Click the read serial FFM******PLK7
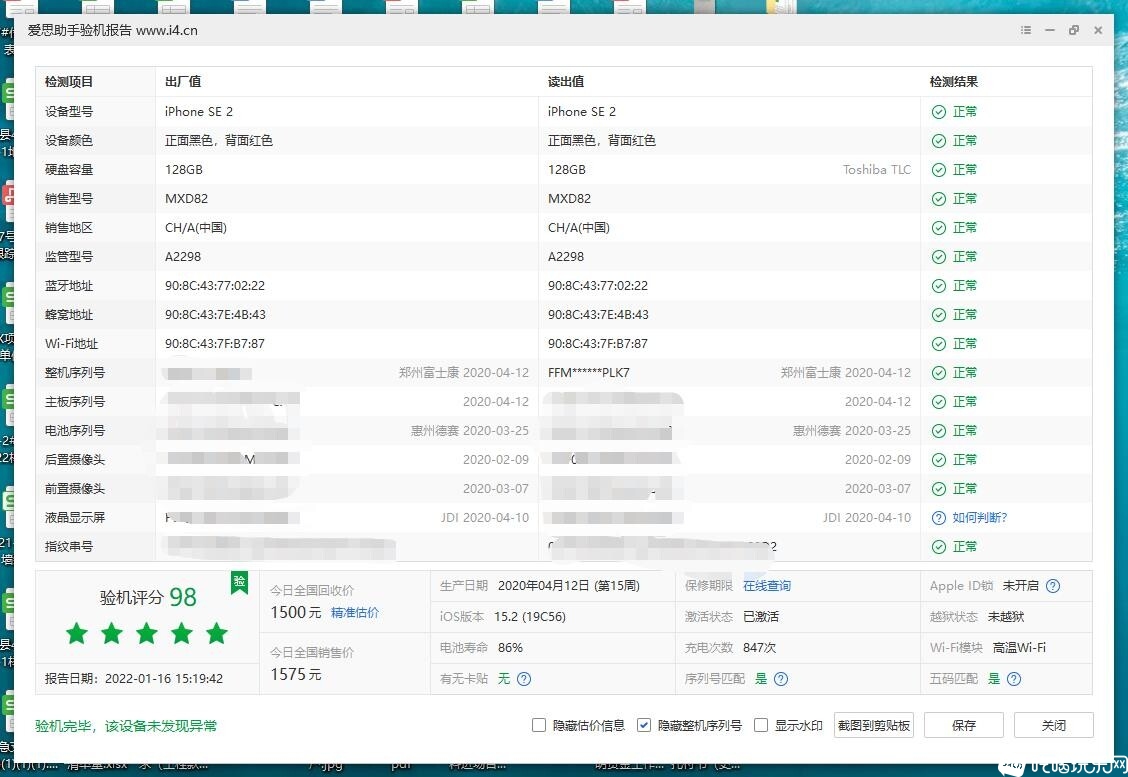The image size is (1128, 777). (x=588, y=373)
